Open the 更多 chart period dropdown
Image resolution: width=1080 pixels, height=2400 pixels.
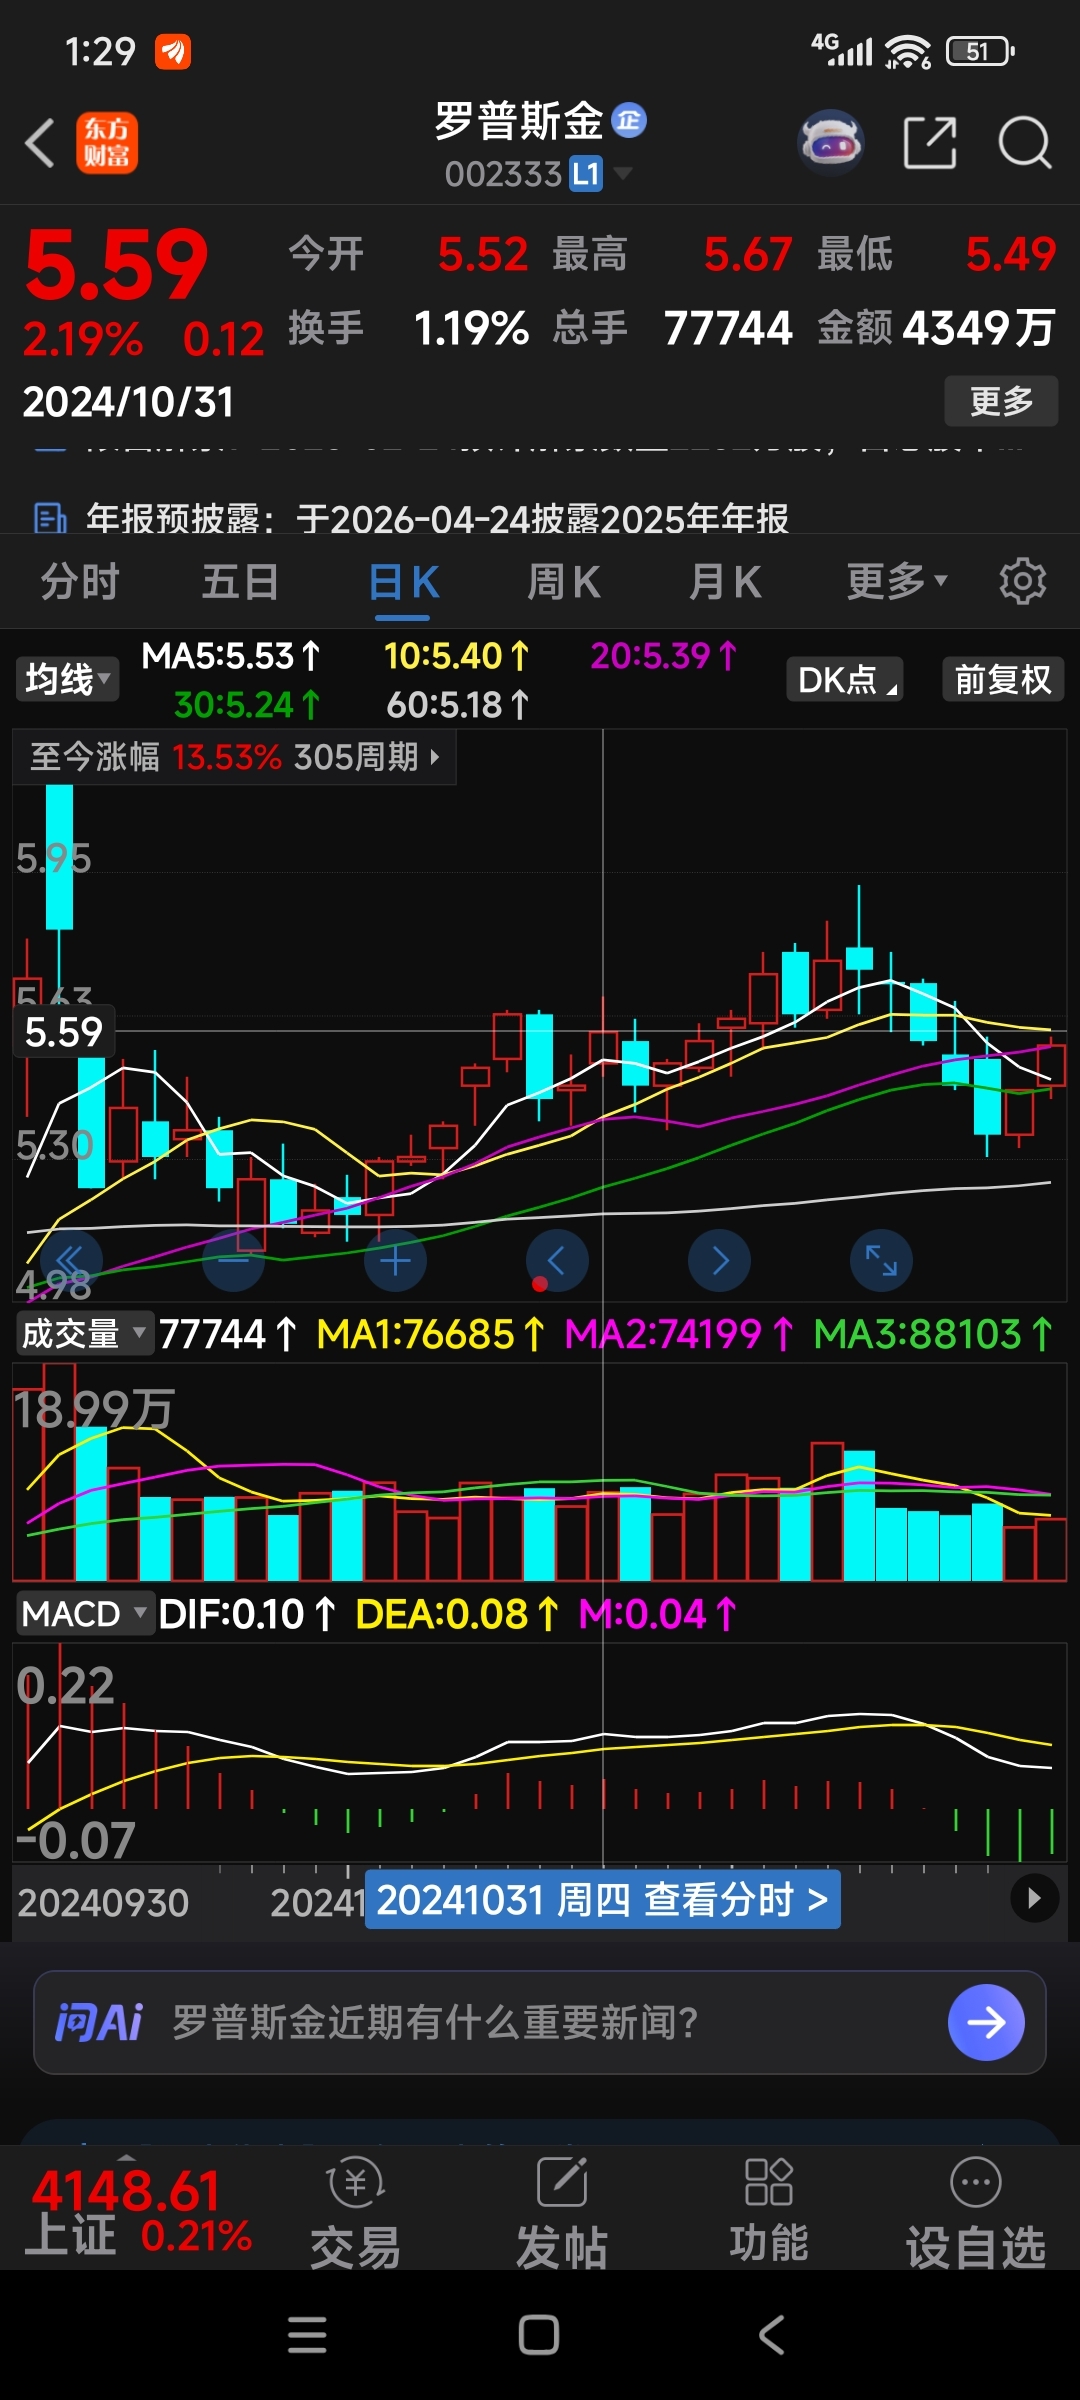(x=897, y=581)
